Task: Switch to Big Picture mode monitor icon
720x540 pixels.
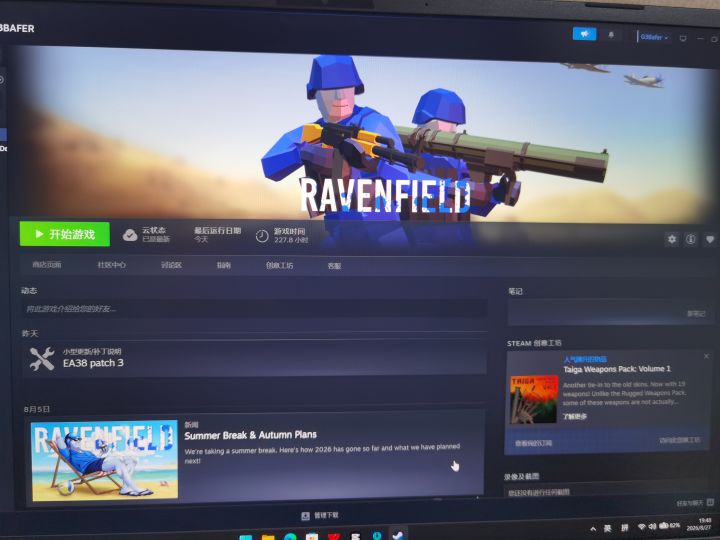Action: (683, 39)
